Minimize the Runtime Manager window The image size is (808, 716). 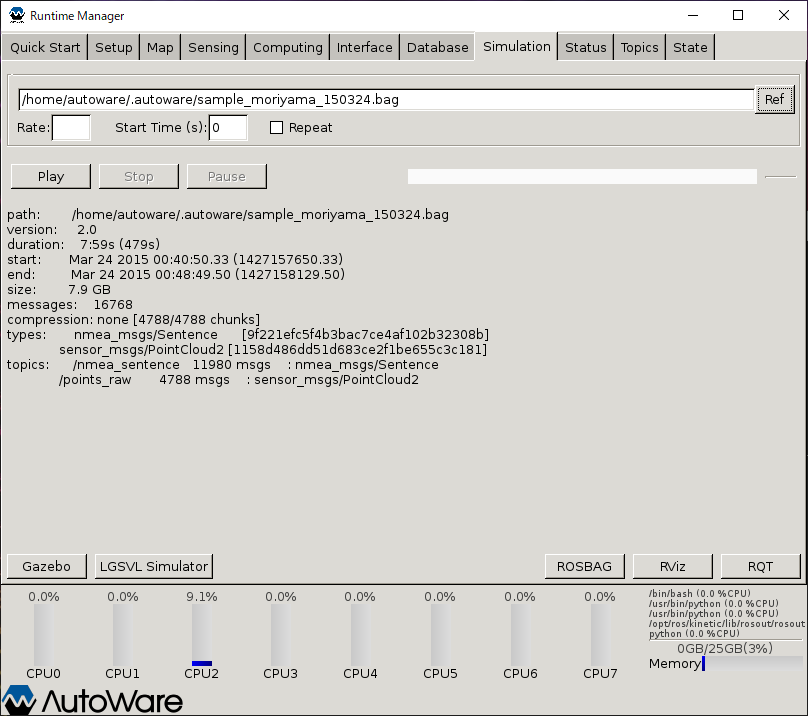pos(693,15)
